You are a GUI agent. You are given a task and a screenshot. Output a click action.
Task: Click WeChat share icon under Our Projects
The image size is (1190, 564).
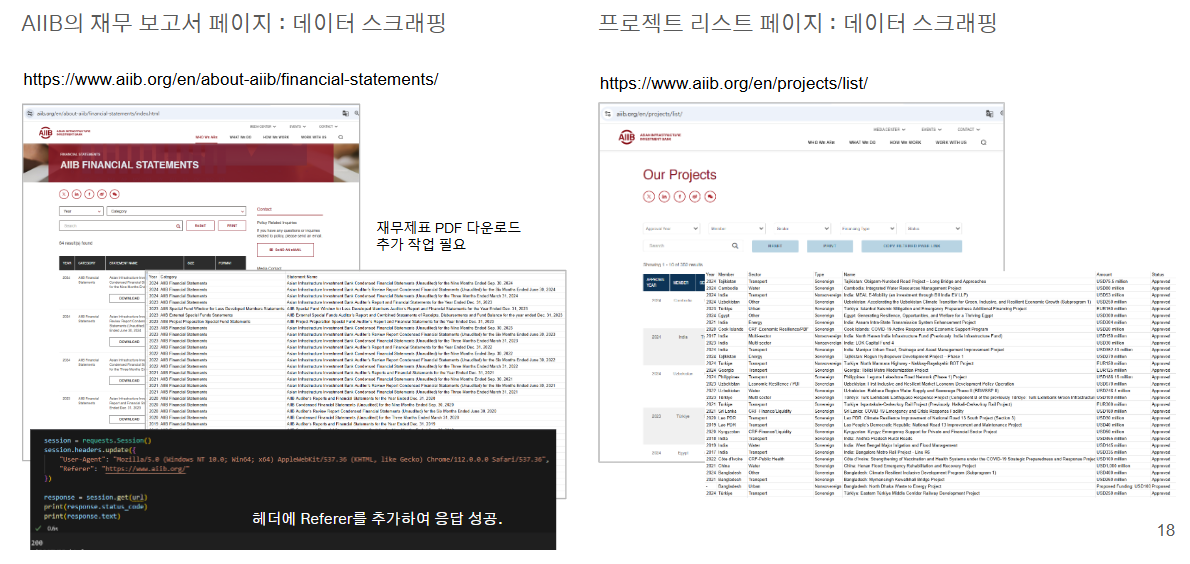(710, 197)
